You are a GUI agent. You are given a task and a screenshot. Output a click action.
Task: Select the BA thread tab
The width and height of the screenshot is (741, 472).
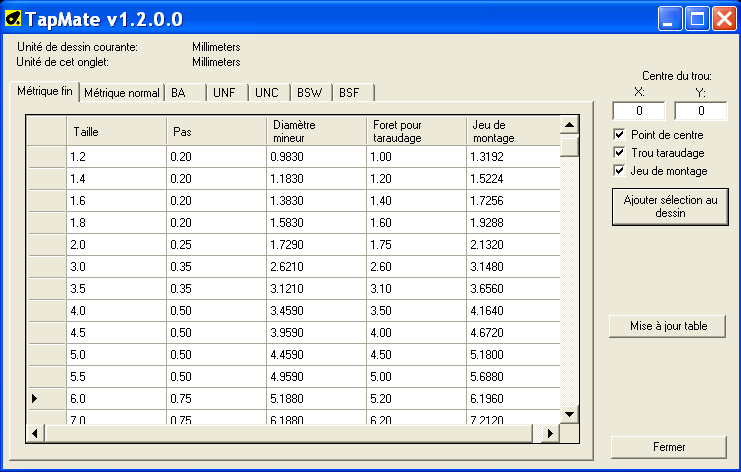[x=186, y=93]
